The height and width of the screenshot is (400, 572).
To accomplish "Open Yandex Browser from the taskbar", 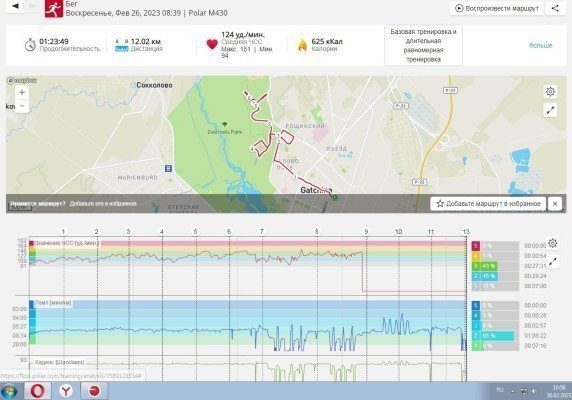I will click(66, 391).
